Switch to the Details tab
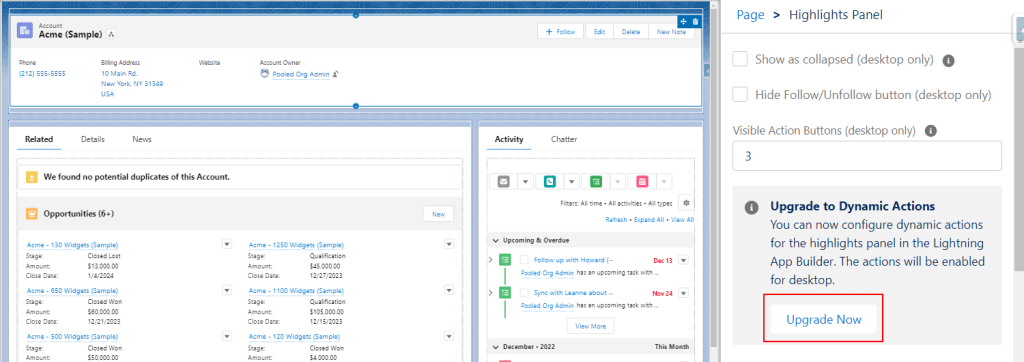 coord(93,139)
